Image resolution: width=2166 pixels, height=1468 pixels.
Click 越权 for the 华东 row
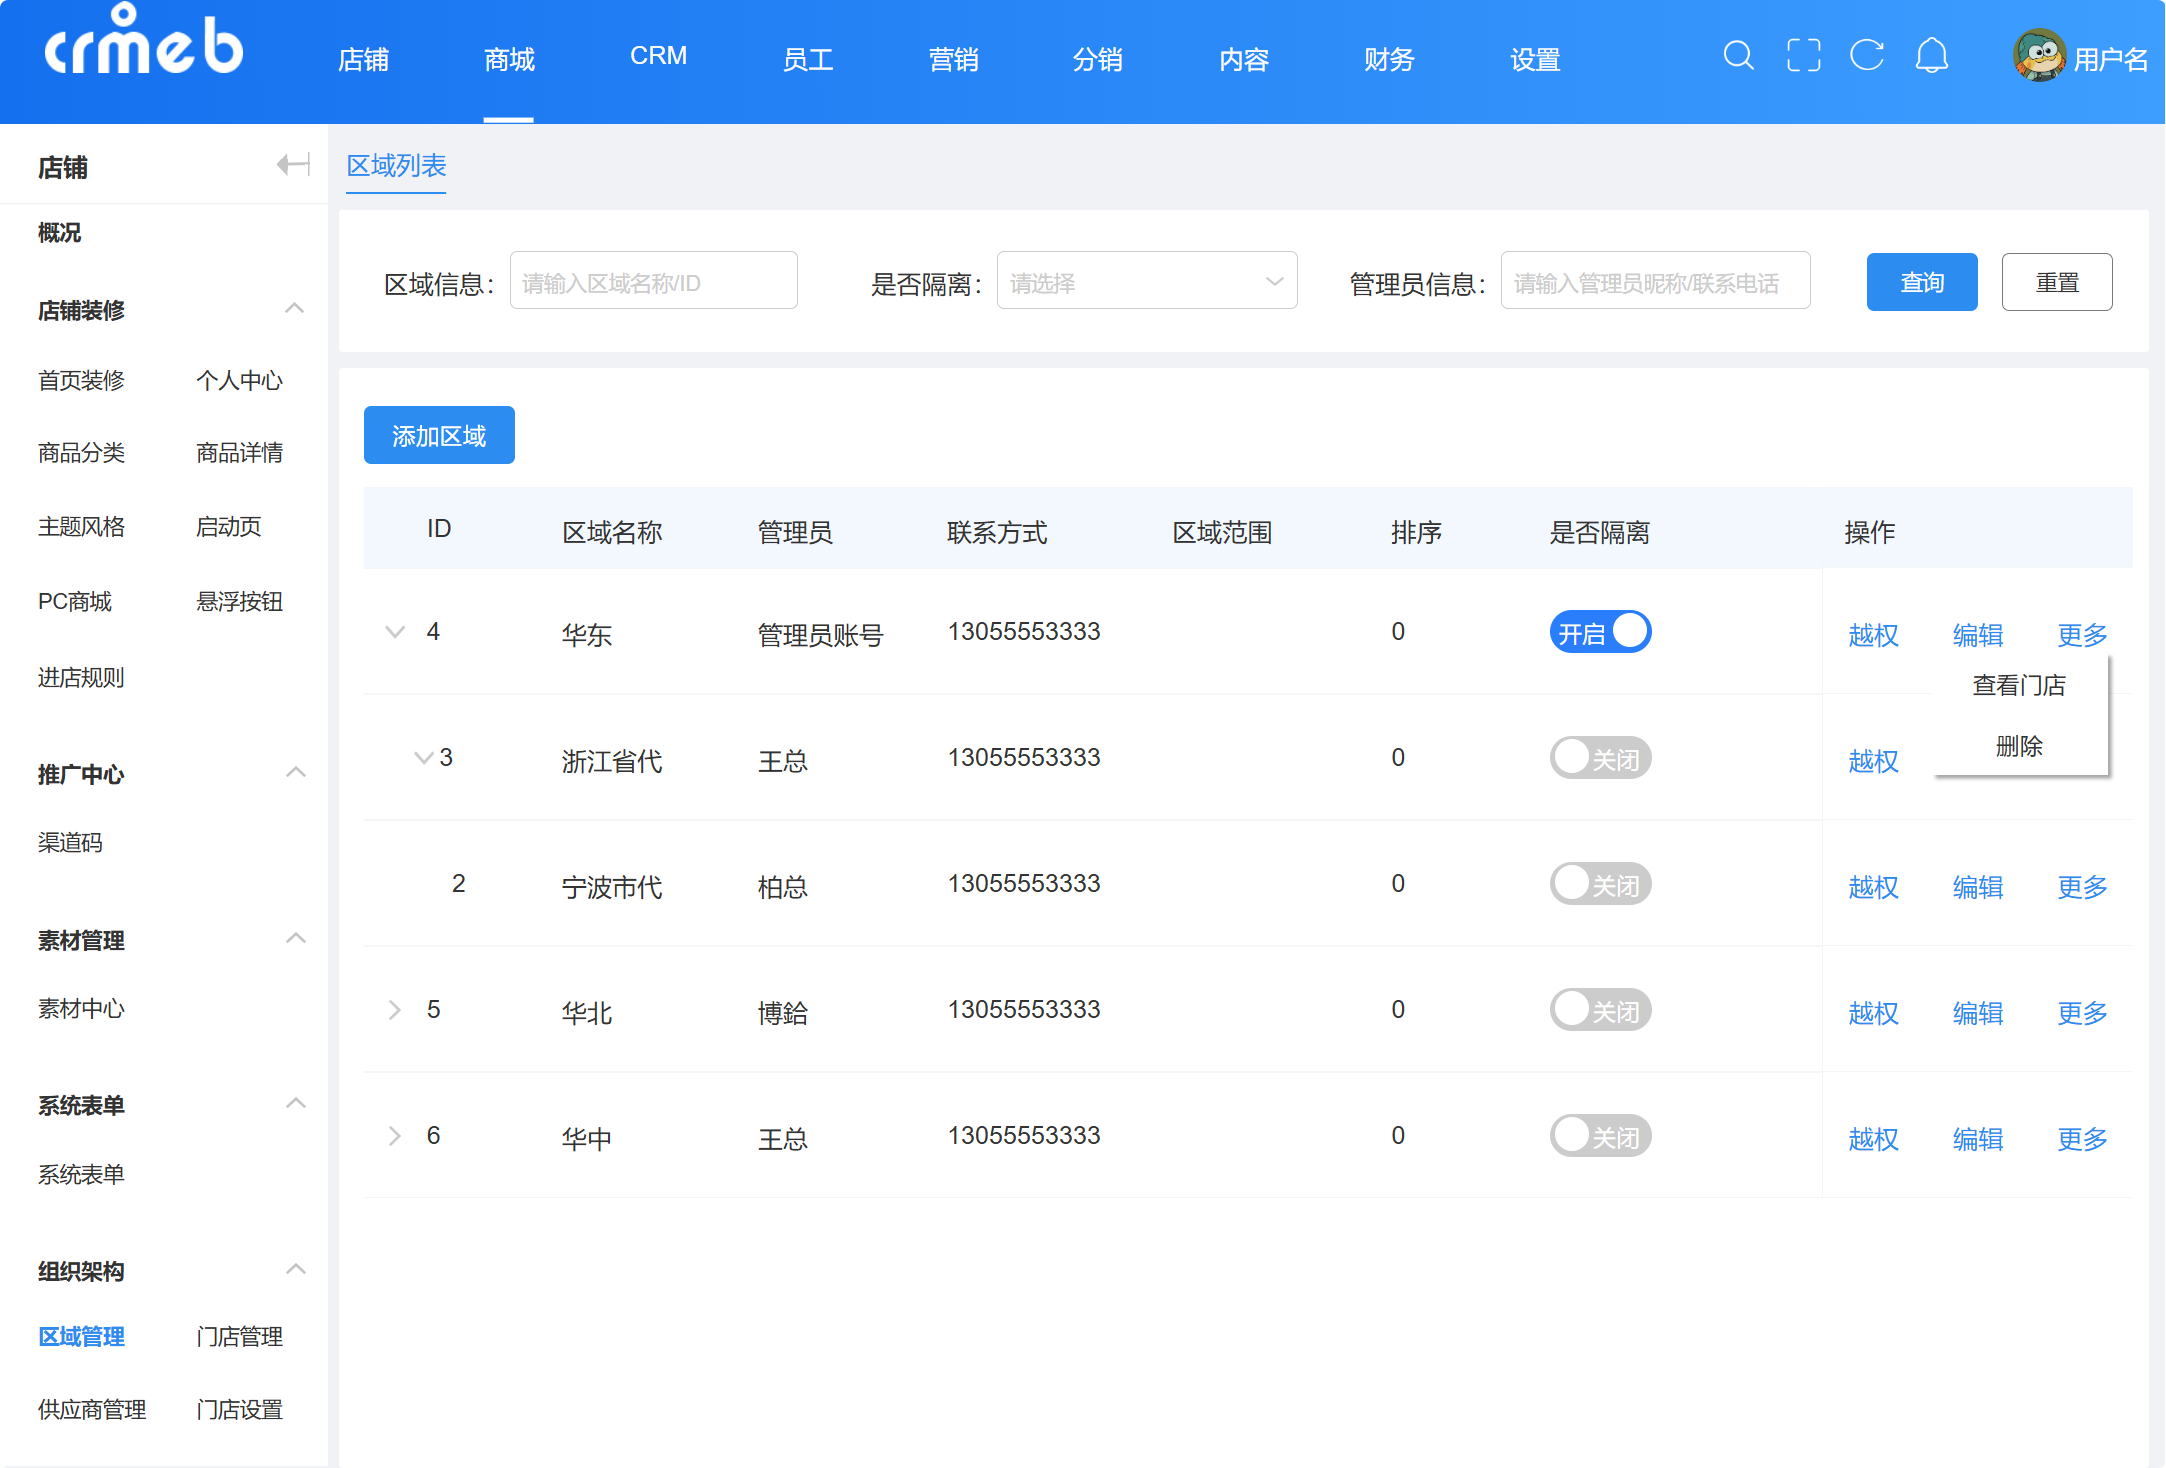1873,635
